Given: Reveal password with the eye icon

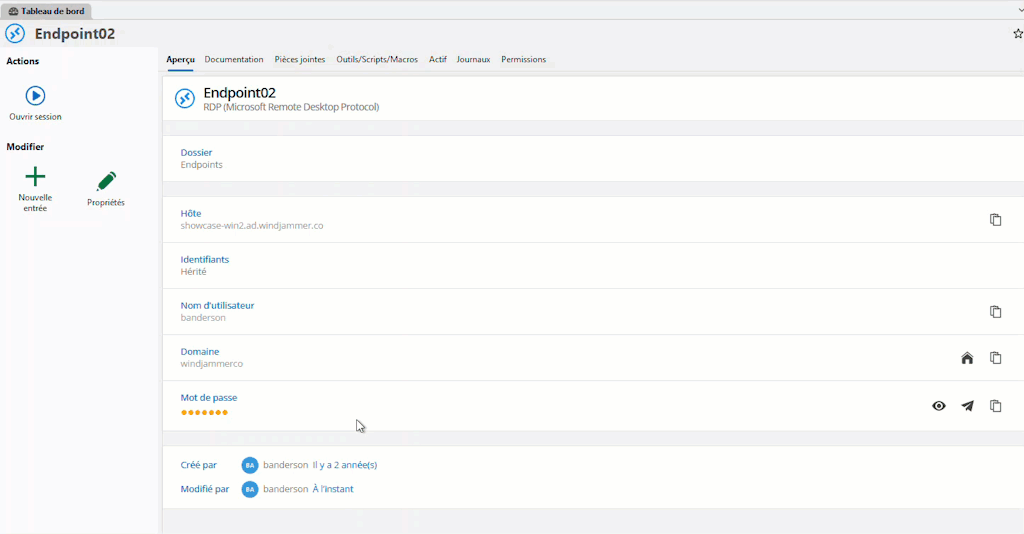Looking at the screenshot, I should (x=939, y=406).
